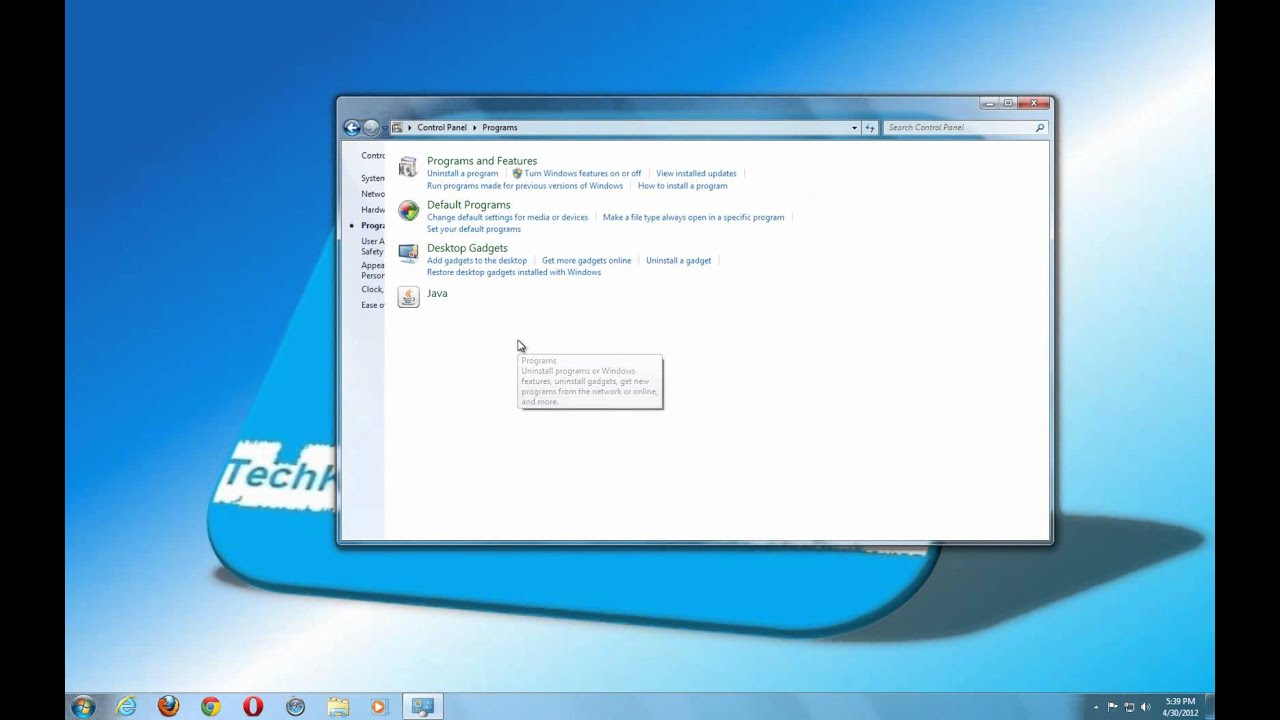Open the Java control panel link
Image resolution: width=1280 pixels, height=720 pixels.
pyautogui.click(x=437, y=293)
